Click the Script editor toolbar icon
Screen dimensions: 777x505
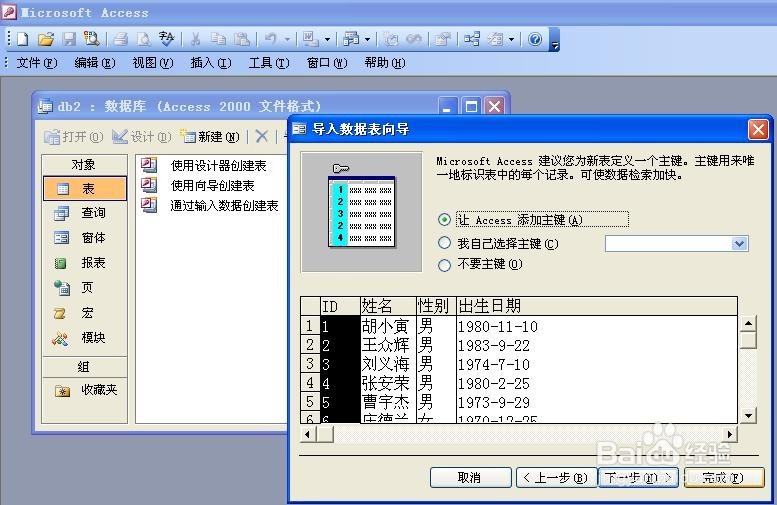[414, 39]
